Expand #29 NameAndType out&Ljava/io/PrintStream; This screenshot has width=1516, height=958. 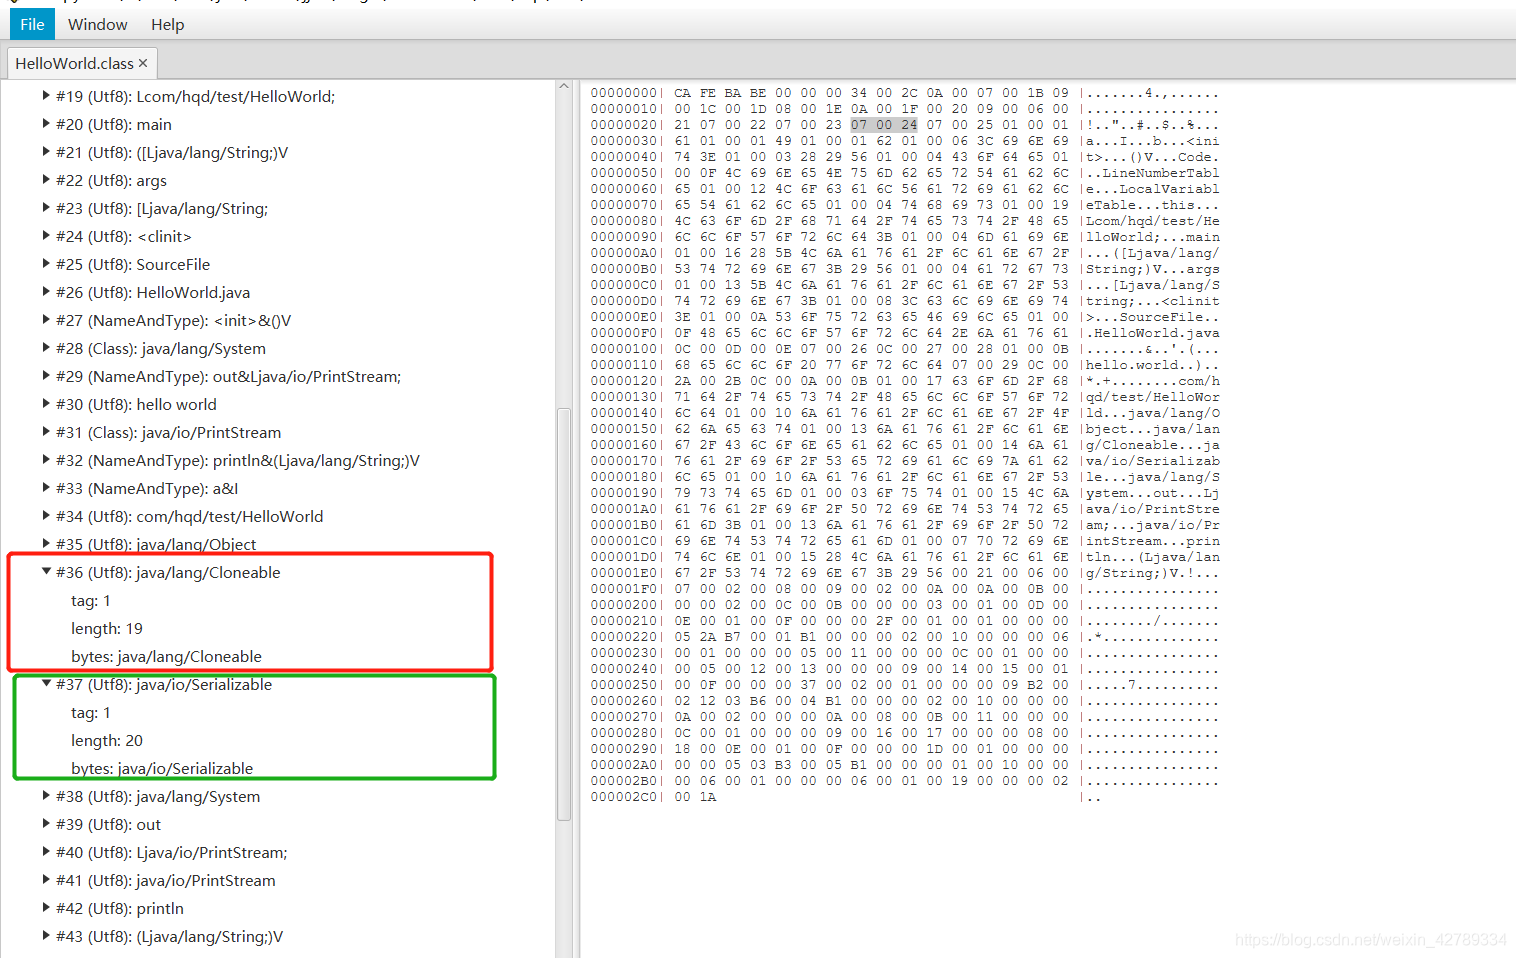(46, 376)
